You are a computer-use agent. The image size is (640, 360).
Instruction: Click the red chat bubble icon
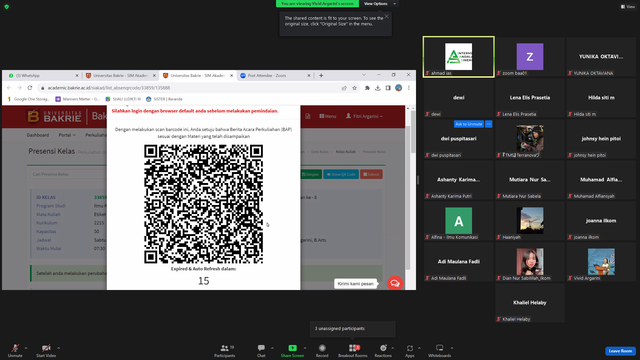(395, 283)
